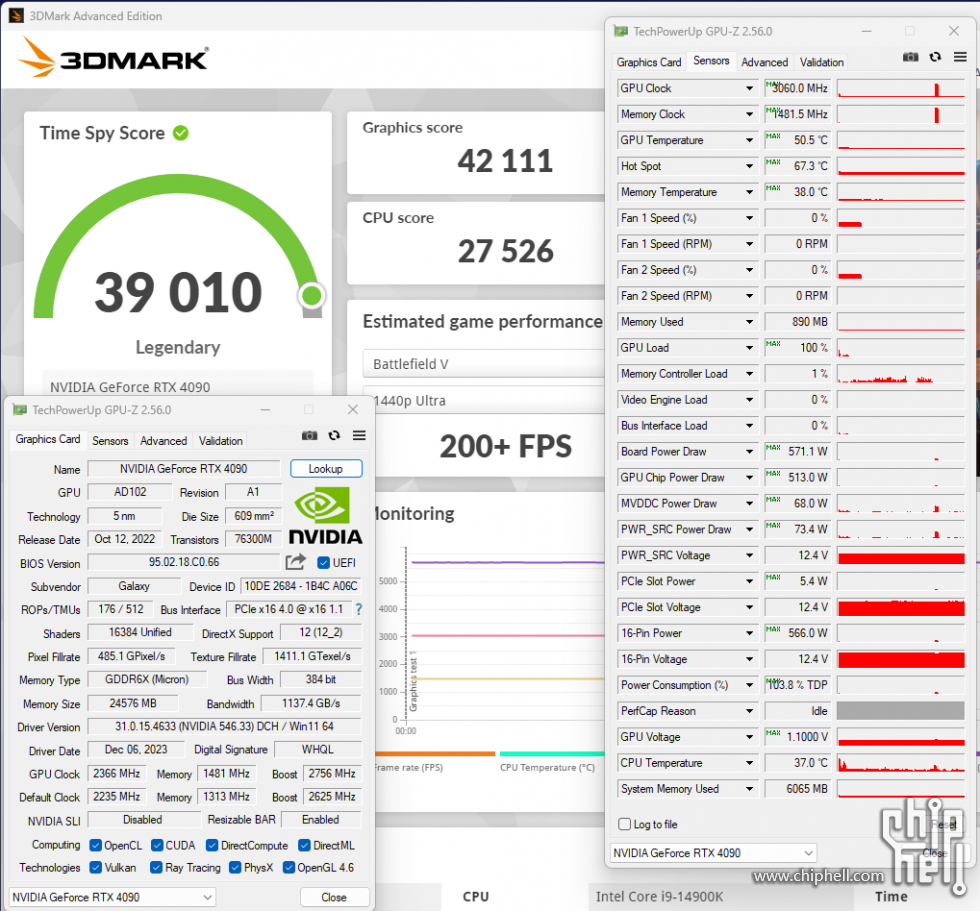Viewport: 980px width, 911px height.
Task: Toggle the DirectML checkbox
Action: coord(304,845)
